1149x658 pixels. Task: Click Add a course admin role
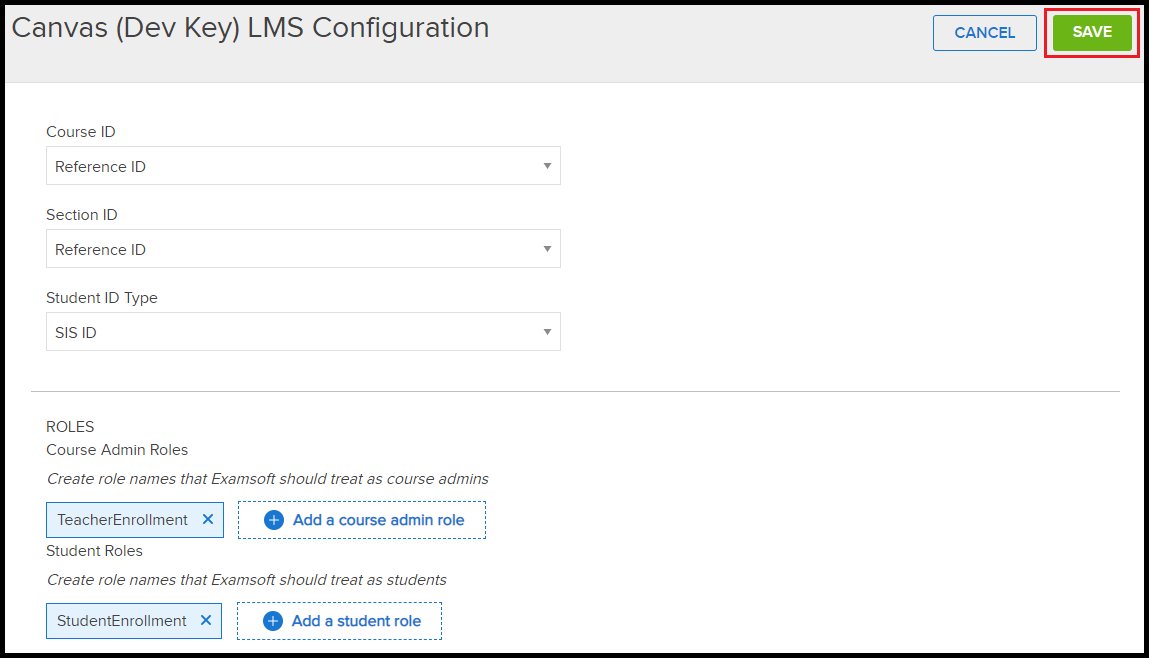click(x=362, y=519)
